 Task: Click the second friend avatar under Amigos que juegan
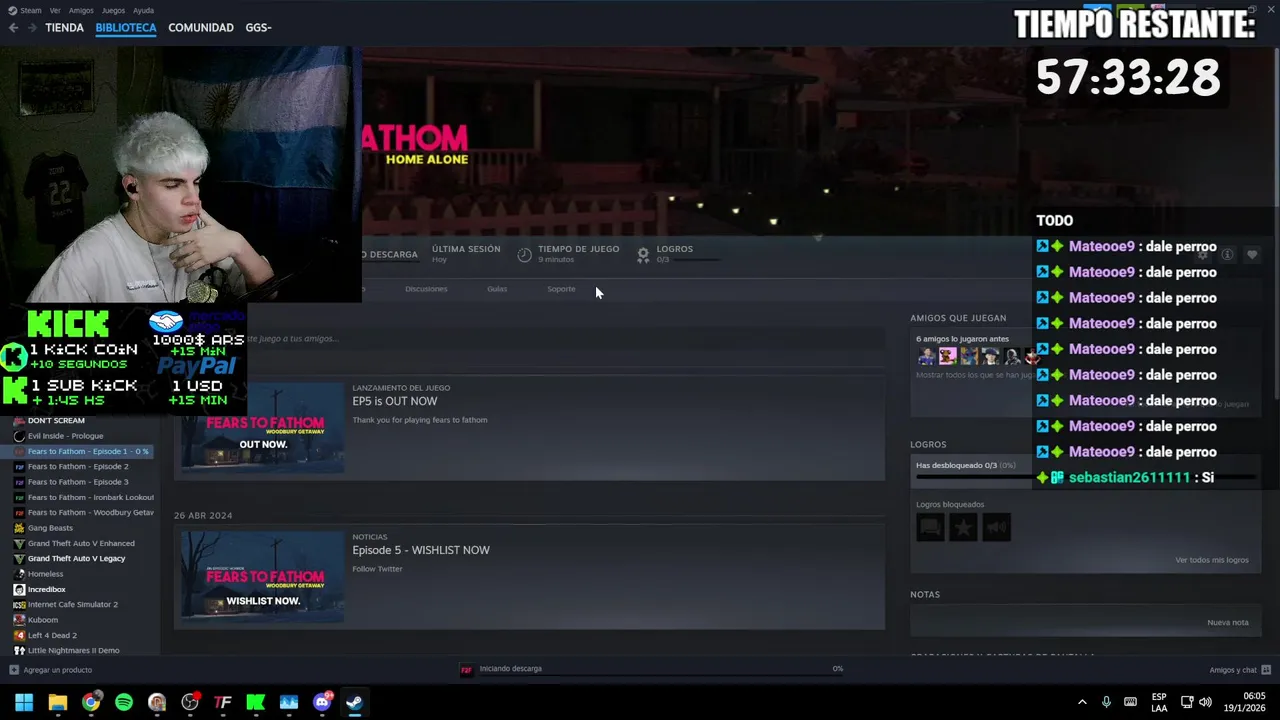tap(948, 356)
